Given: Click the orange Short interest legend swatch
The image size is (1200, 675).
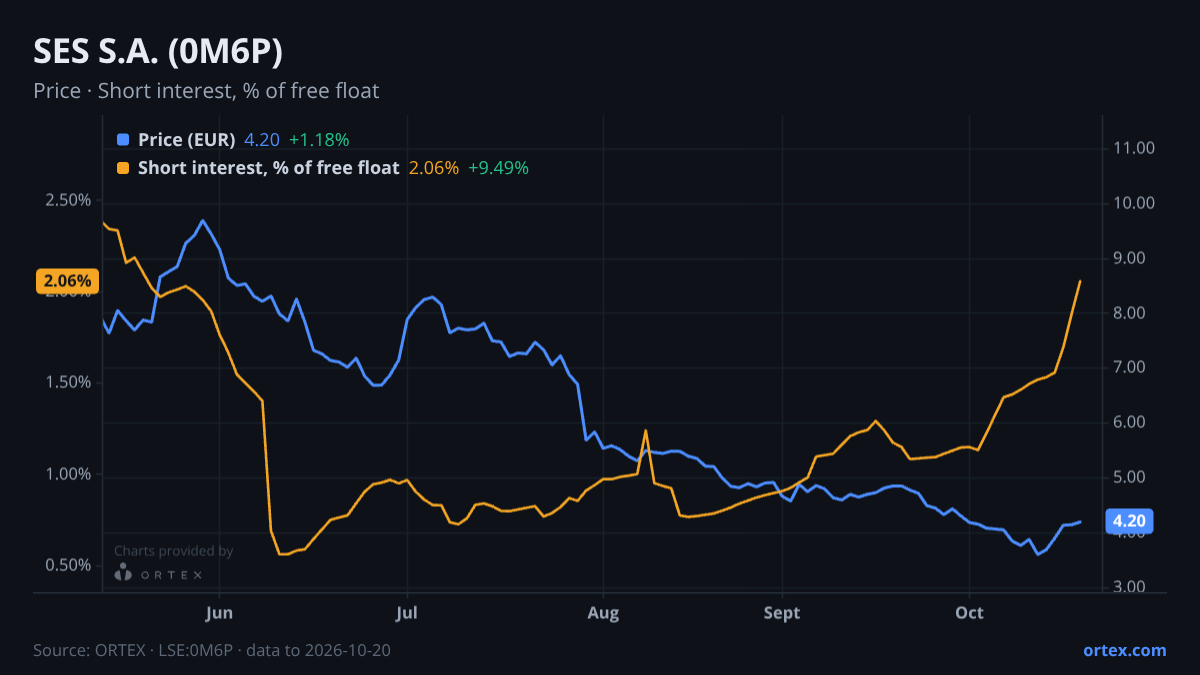Looking at the screenshot, I should pos(123,168).
